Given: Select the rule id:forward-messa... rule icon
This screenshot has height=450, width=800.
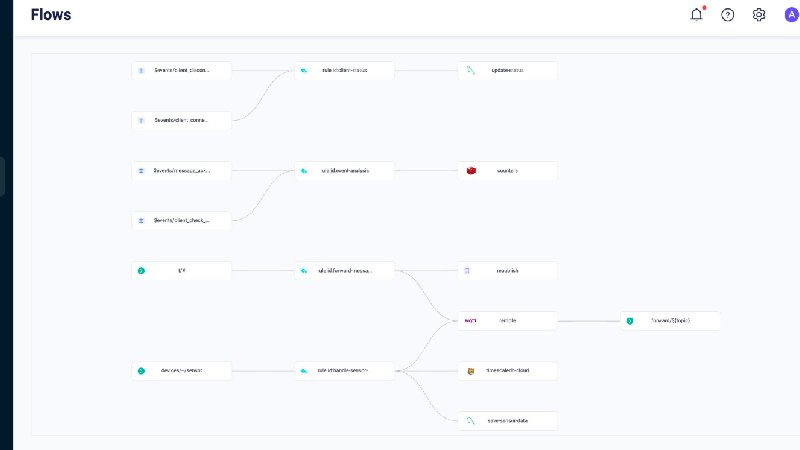Looking at the screenshot, I should tap(304, 271).
